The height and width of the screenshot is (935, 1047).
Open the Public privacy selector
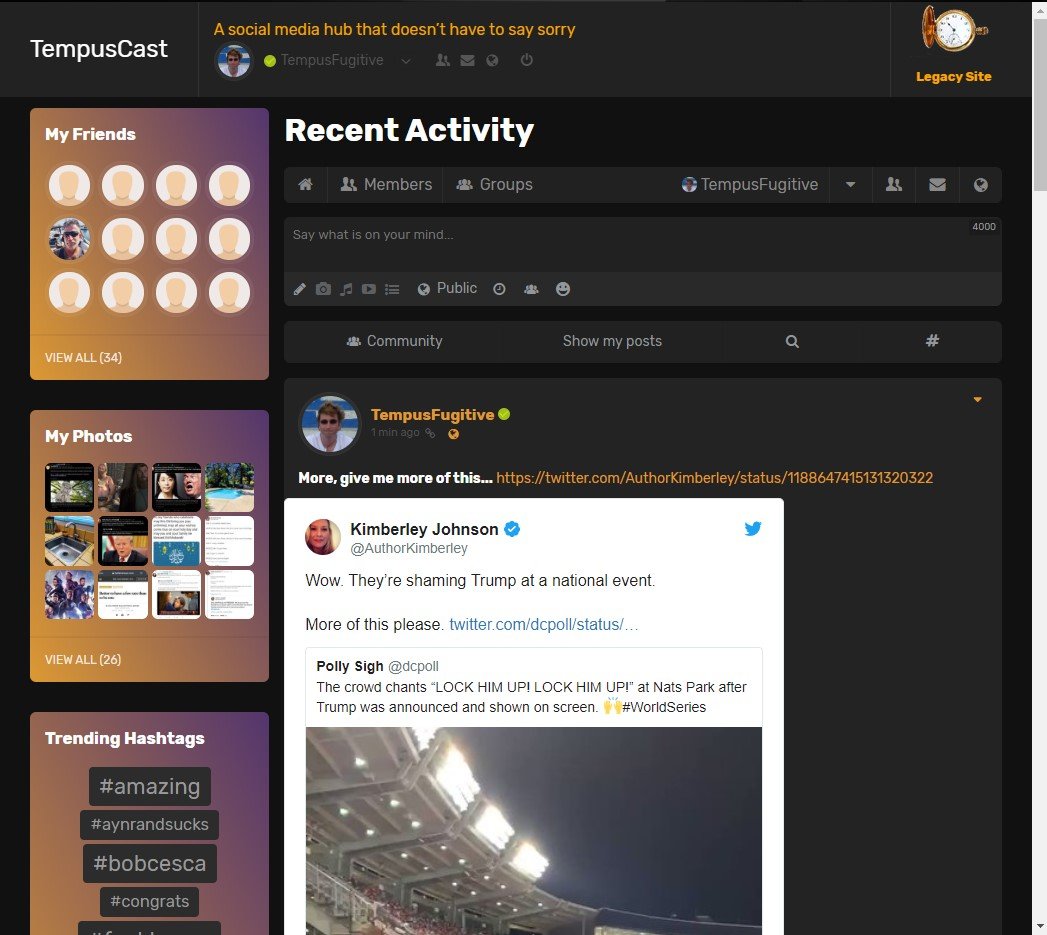coord(447,288)
